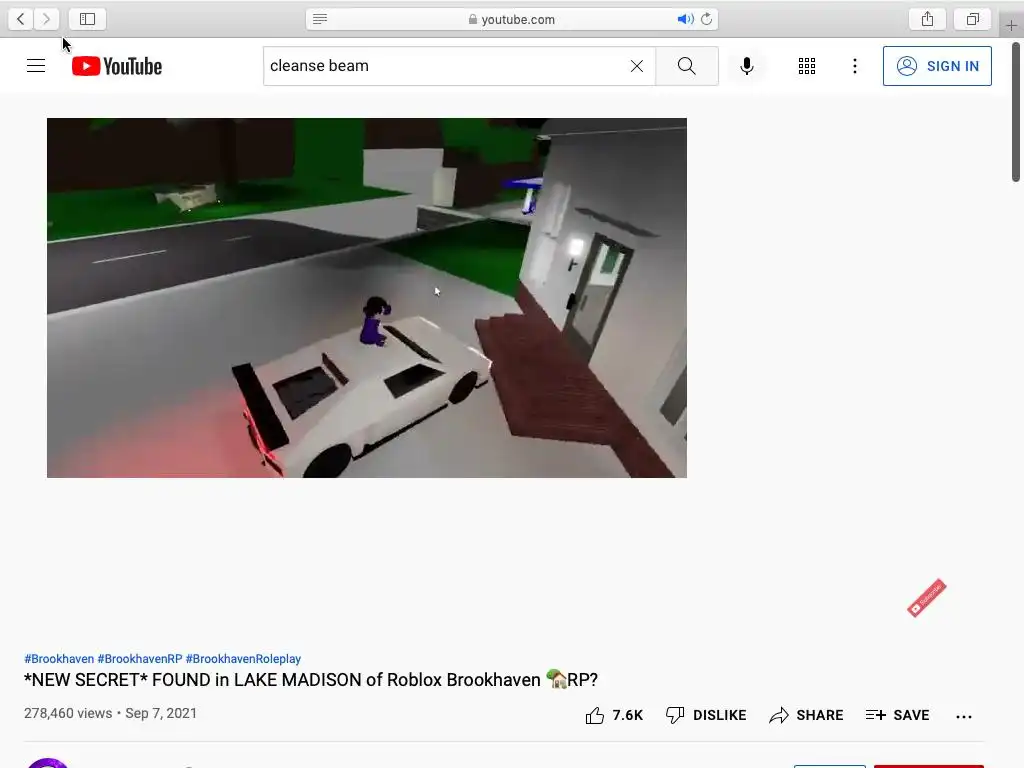This screenshot has width=1024, height=768.
Task: Search by voice with the microphone
Action: pos(747,66)
